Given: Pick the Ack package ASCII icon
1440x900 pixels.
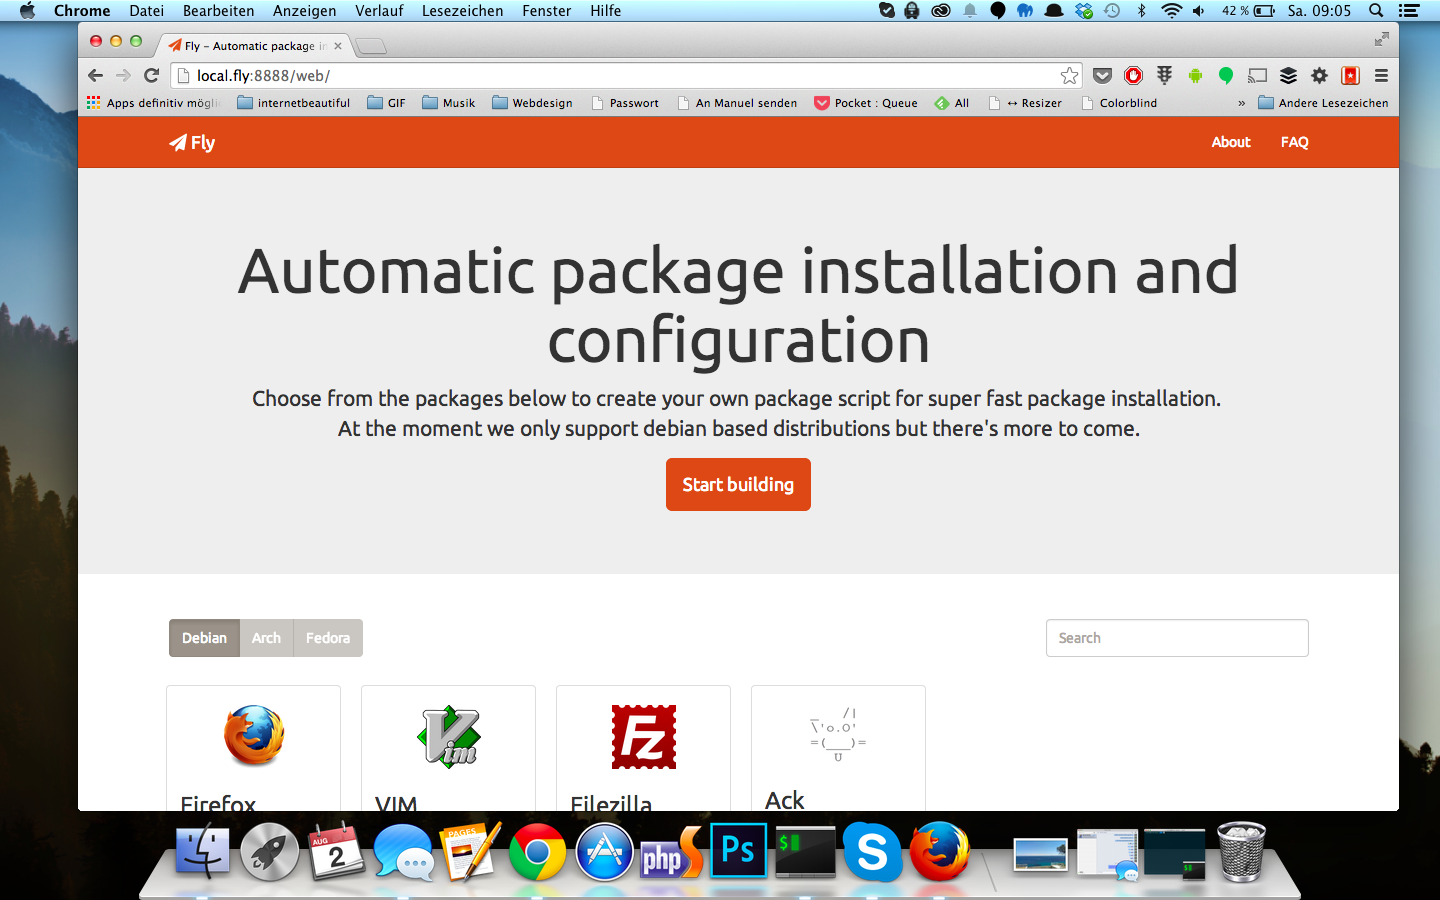Looking at the screenshot, I should 838,735.
